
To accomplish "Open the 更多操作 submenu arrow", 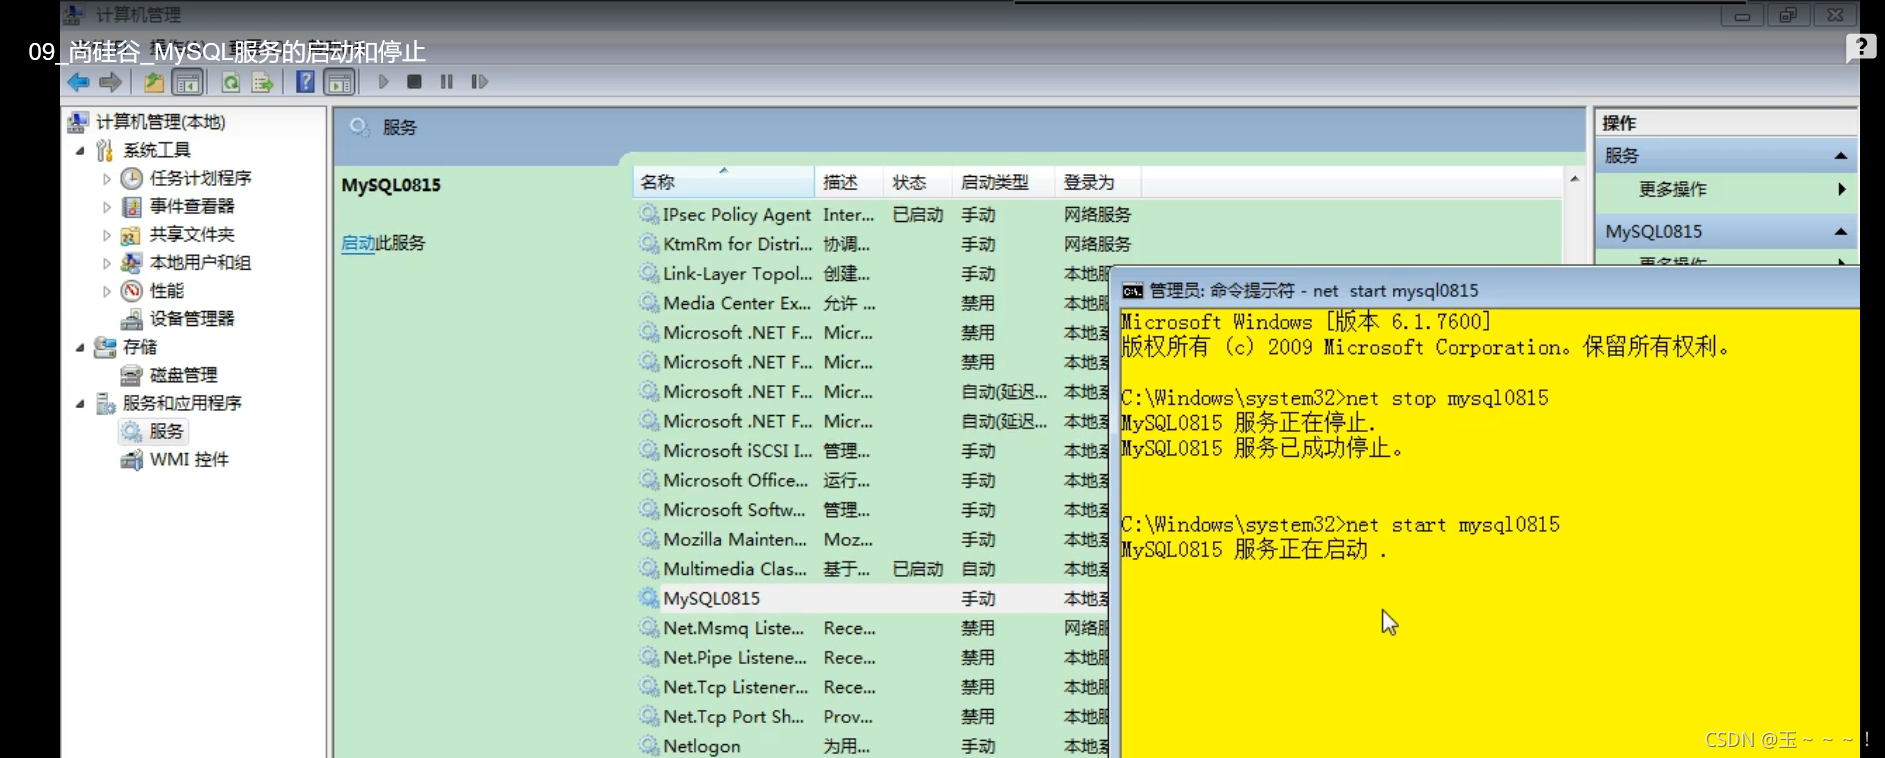I will [x=1841, y=189].
